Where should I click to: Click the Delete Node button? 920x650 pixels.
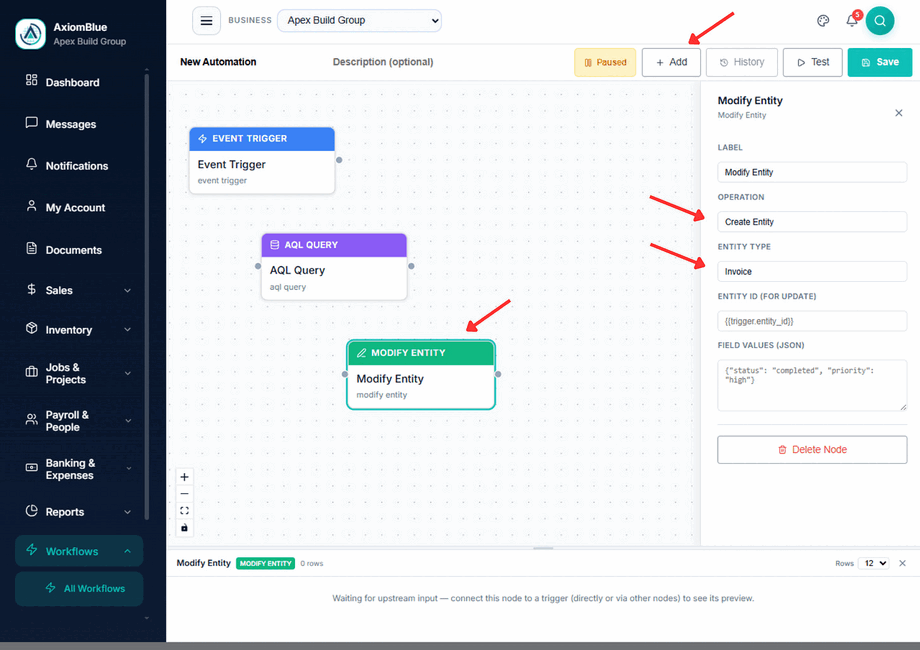812,450
